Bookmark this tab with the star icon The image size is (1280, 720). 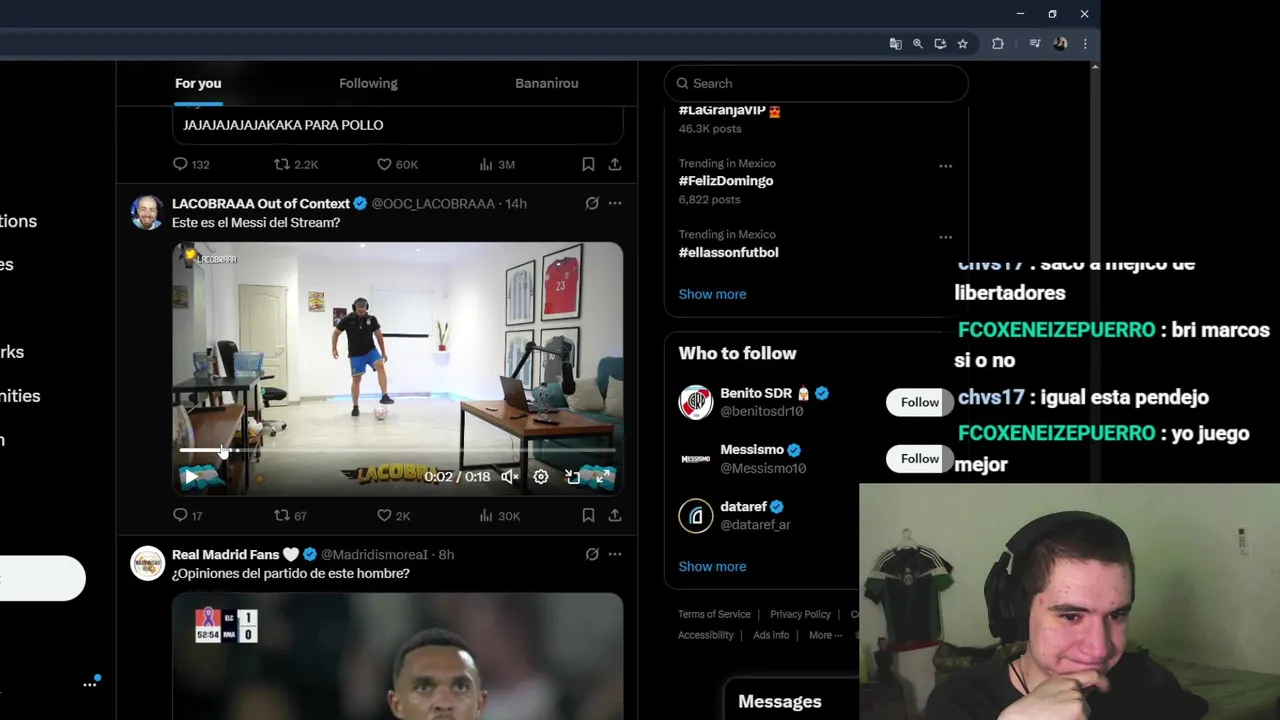962,44
